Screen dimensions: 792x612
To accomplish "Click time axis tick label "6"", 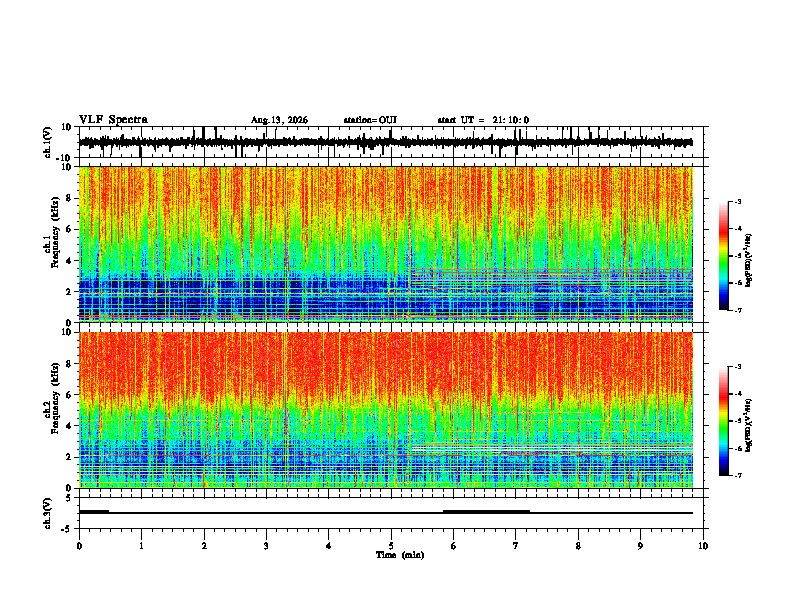I will point(454,546).
